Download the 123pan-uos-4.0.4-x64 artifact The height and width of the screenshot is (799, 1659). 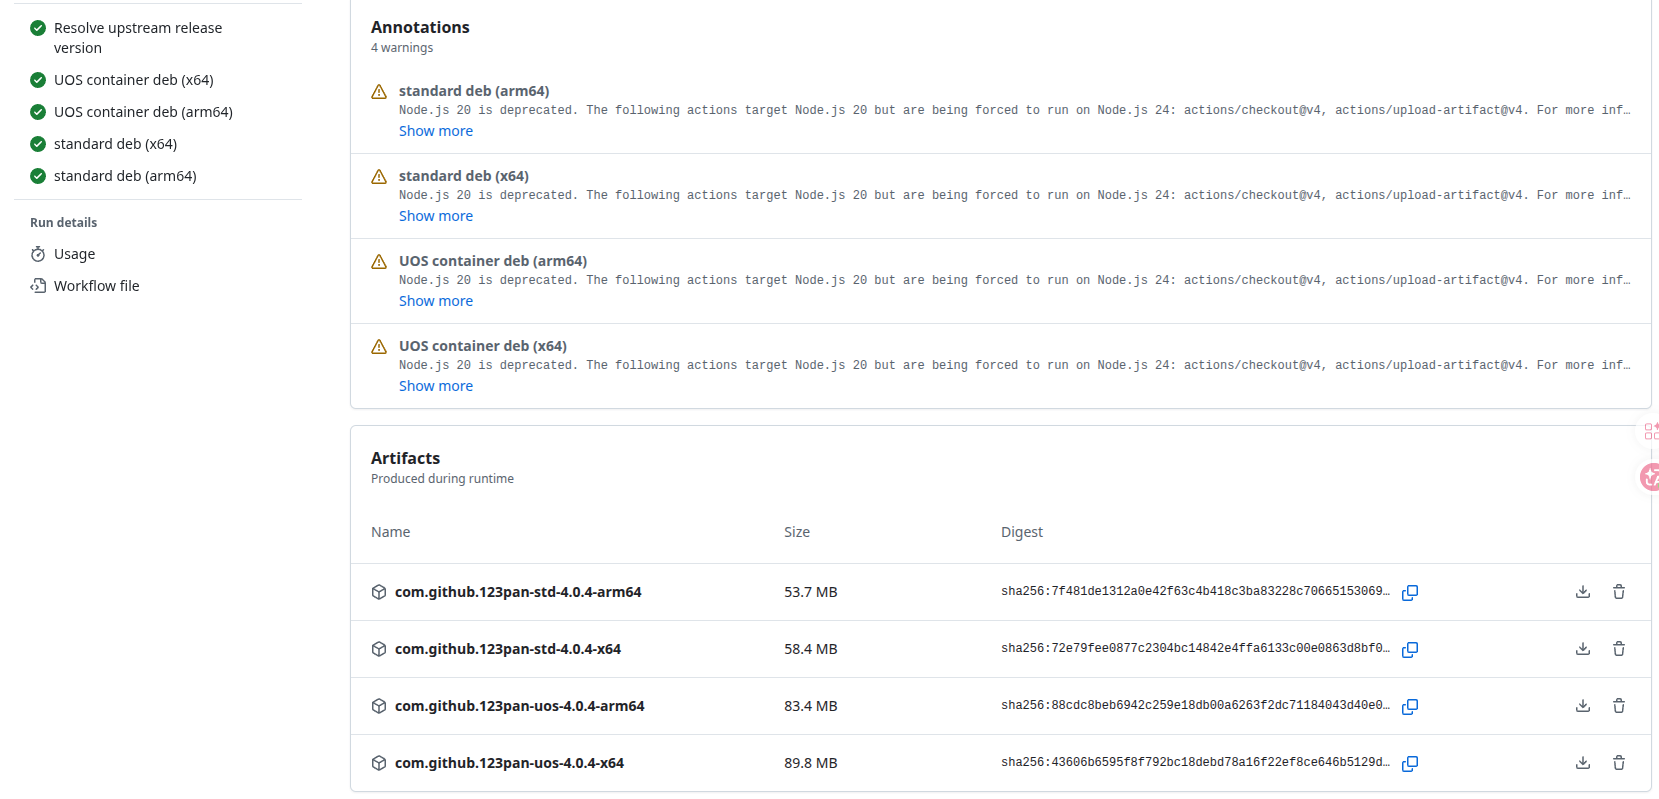[x=1583, y=763]
